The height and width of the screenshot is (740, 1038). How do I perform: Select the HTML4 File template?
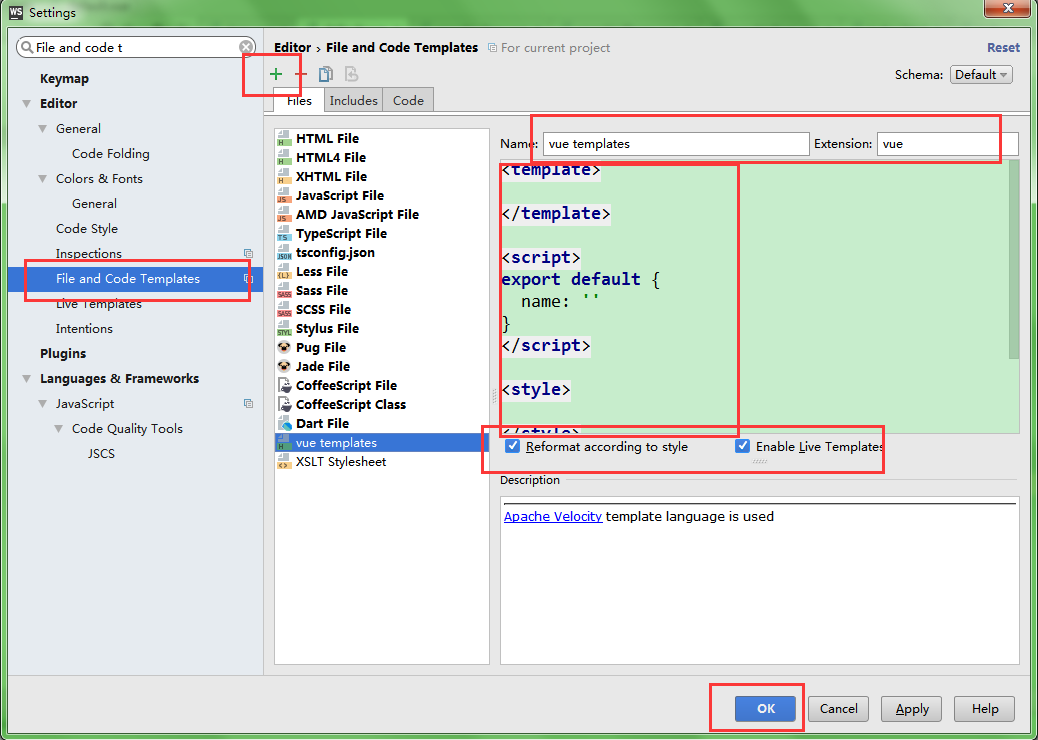pos(382,158)
